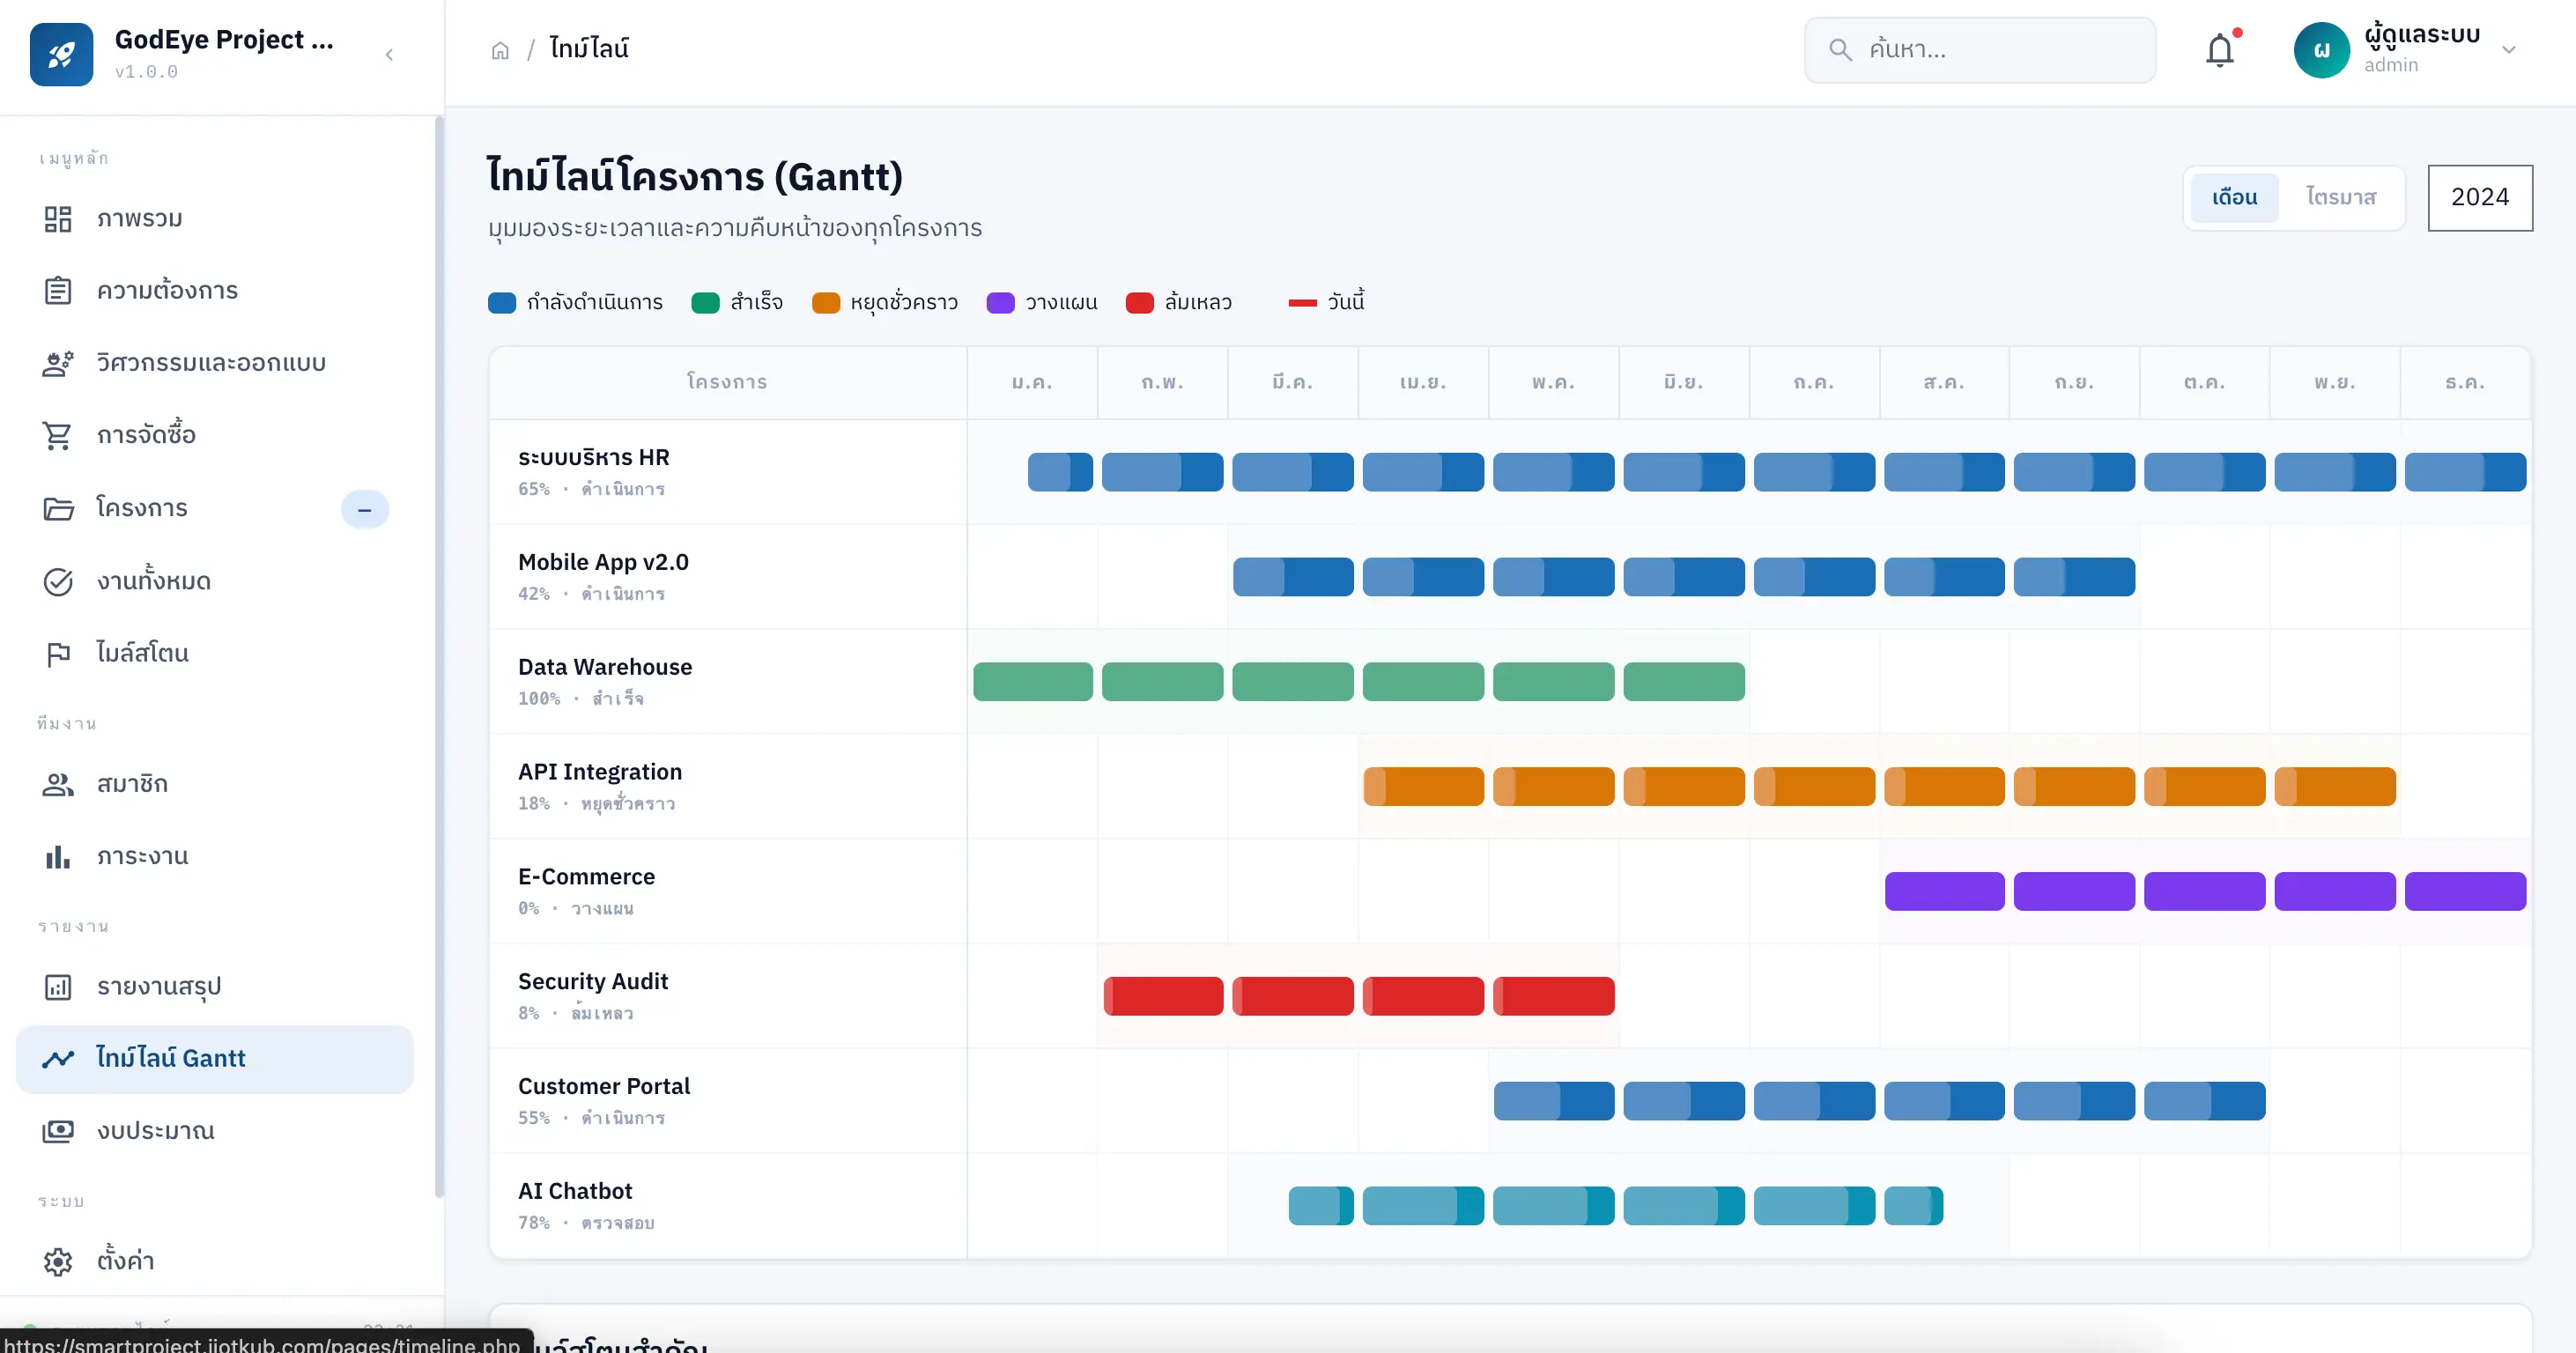This screenshot has width=2576, height=1353.
Task: Open ตั้งค่า gear icon
Action: click(58, 1261)
